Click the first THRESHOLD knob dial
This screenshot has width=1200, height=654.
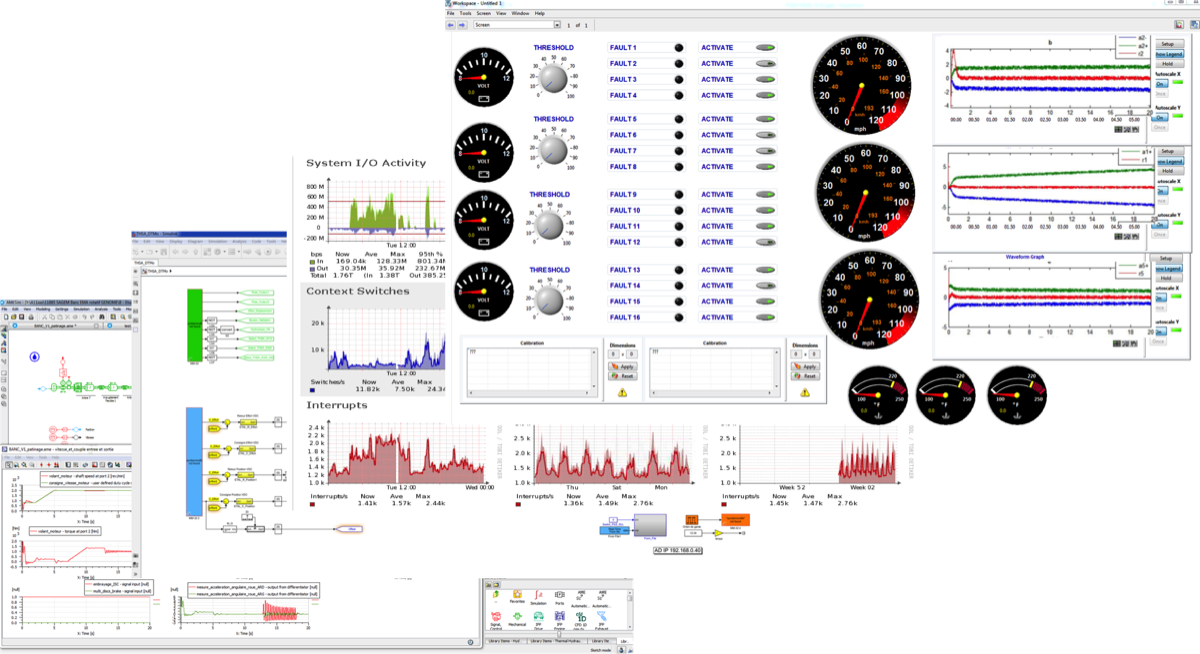point(552,77)
